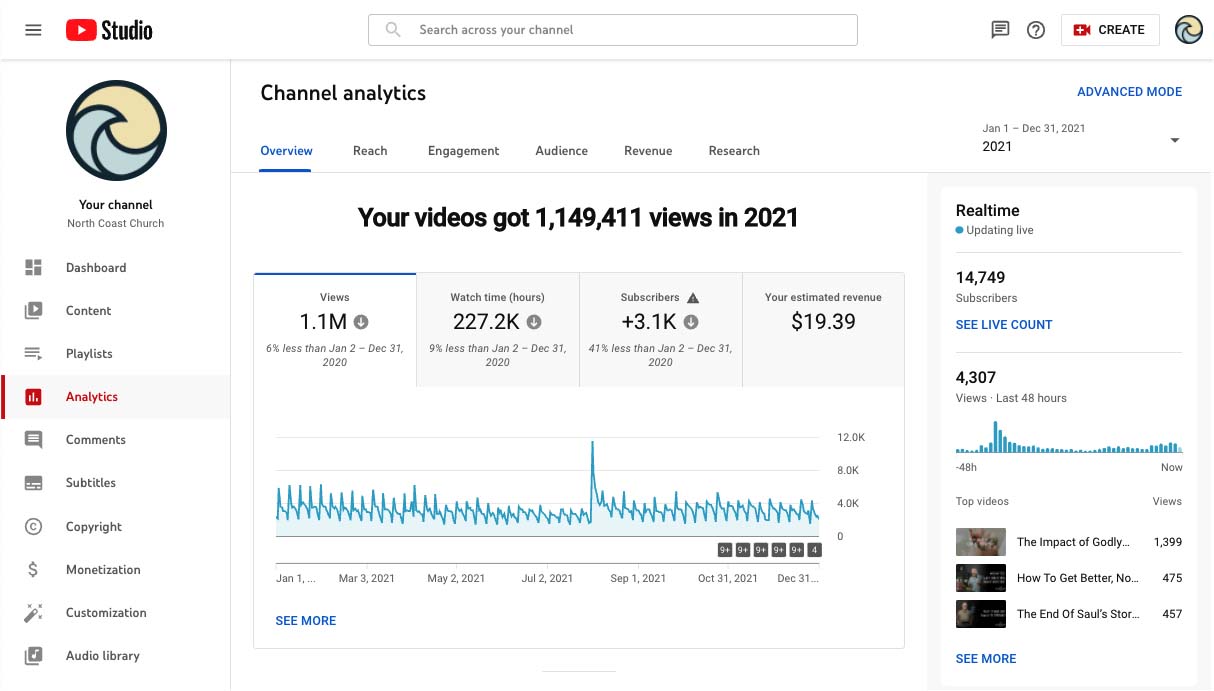1214x691 pixels.
Task: Click the realtime 48-hour bar chart
Action: 1069,437
